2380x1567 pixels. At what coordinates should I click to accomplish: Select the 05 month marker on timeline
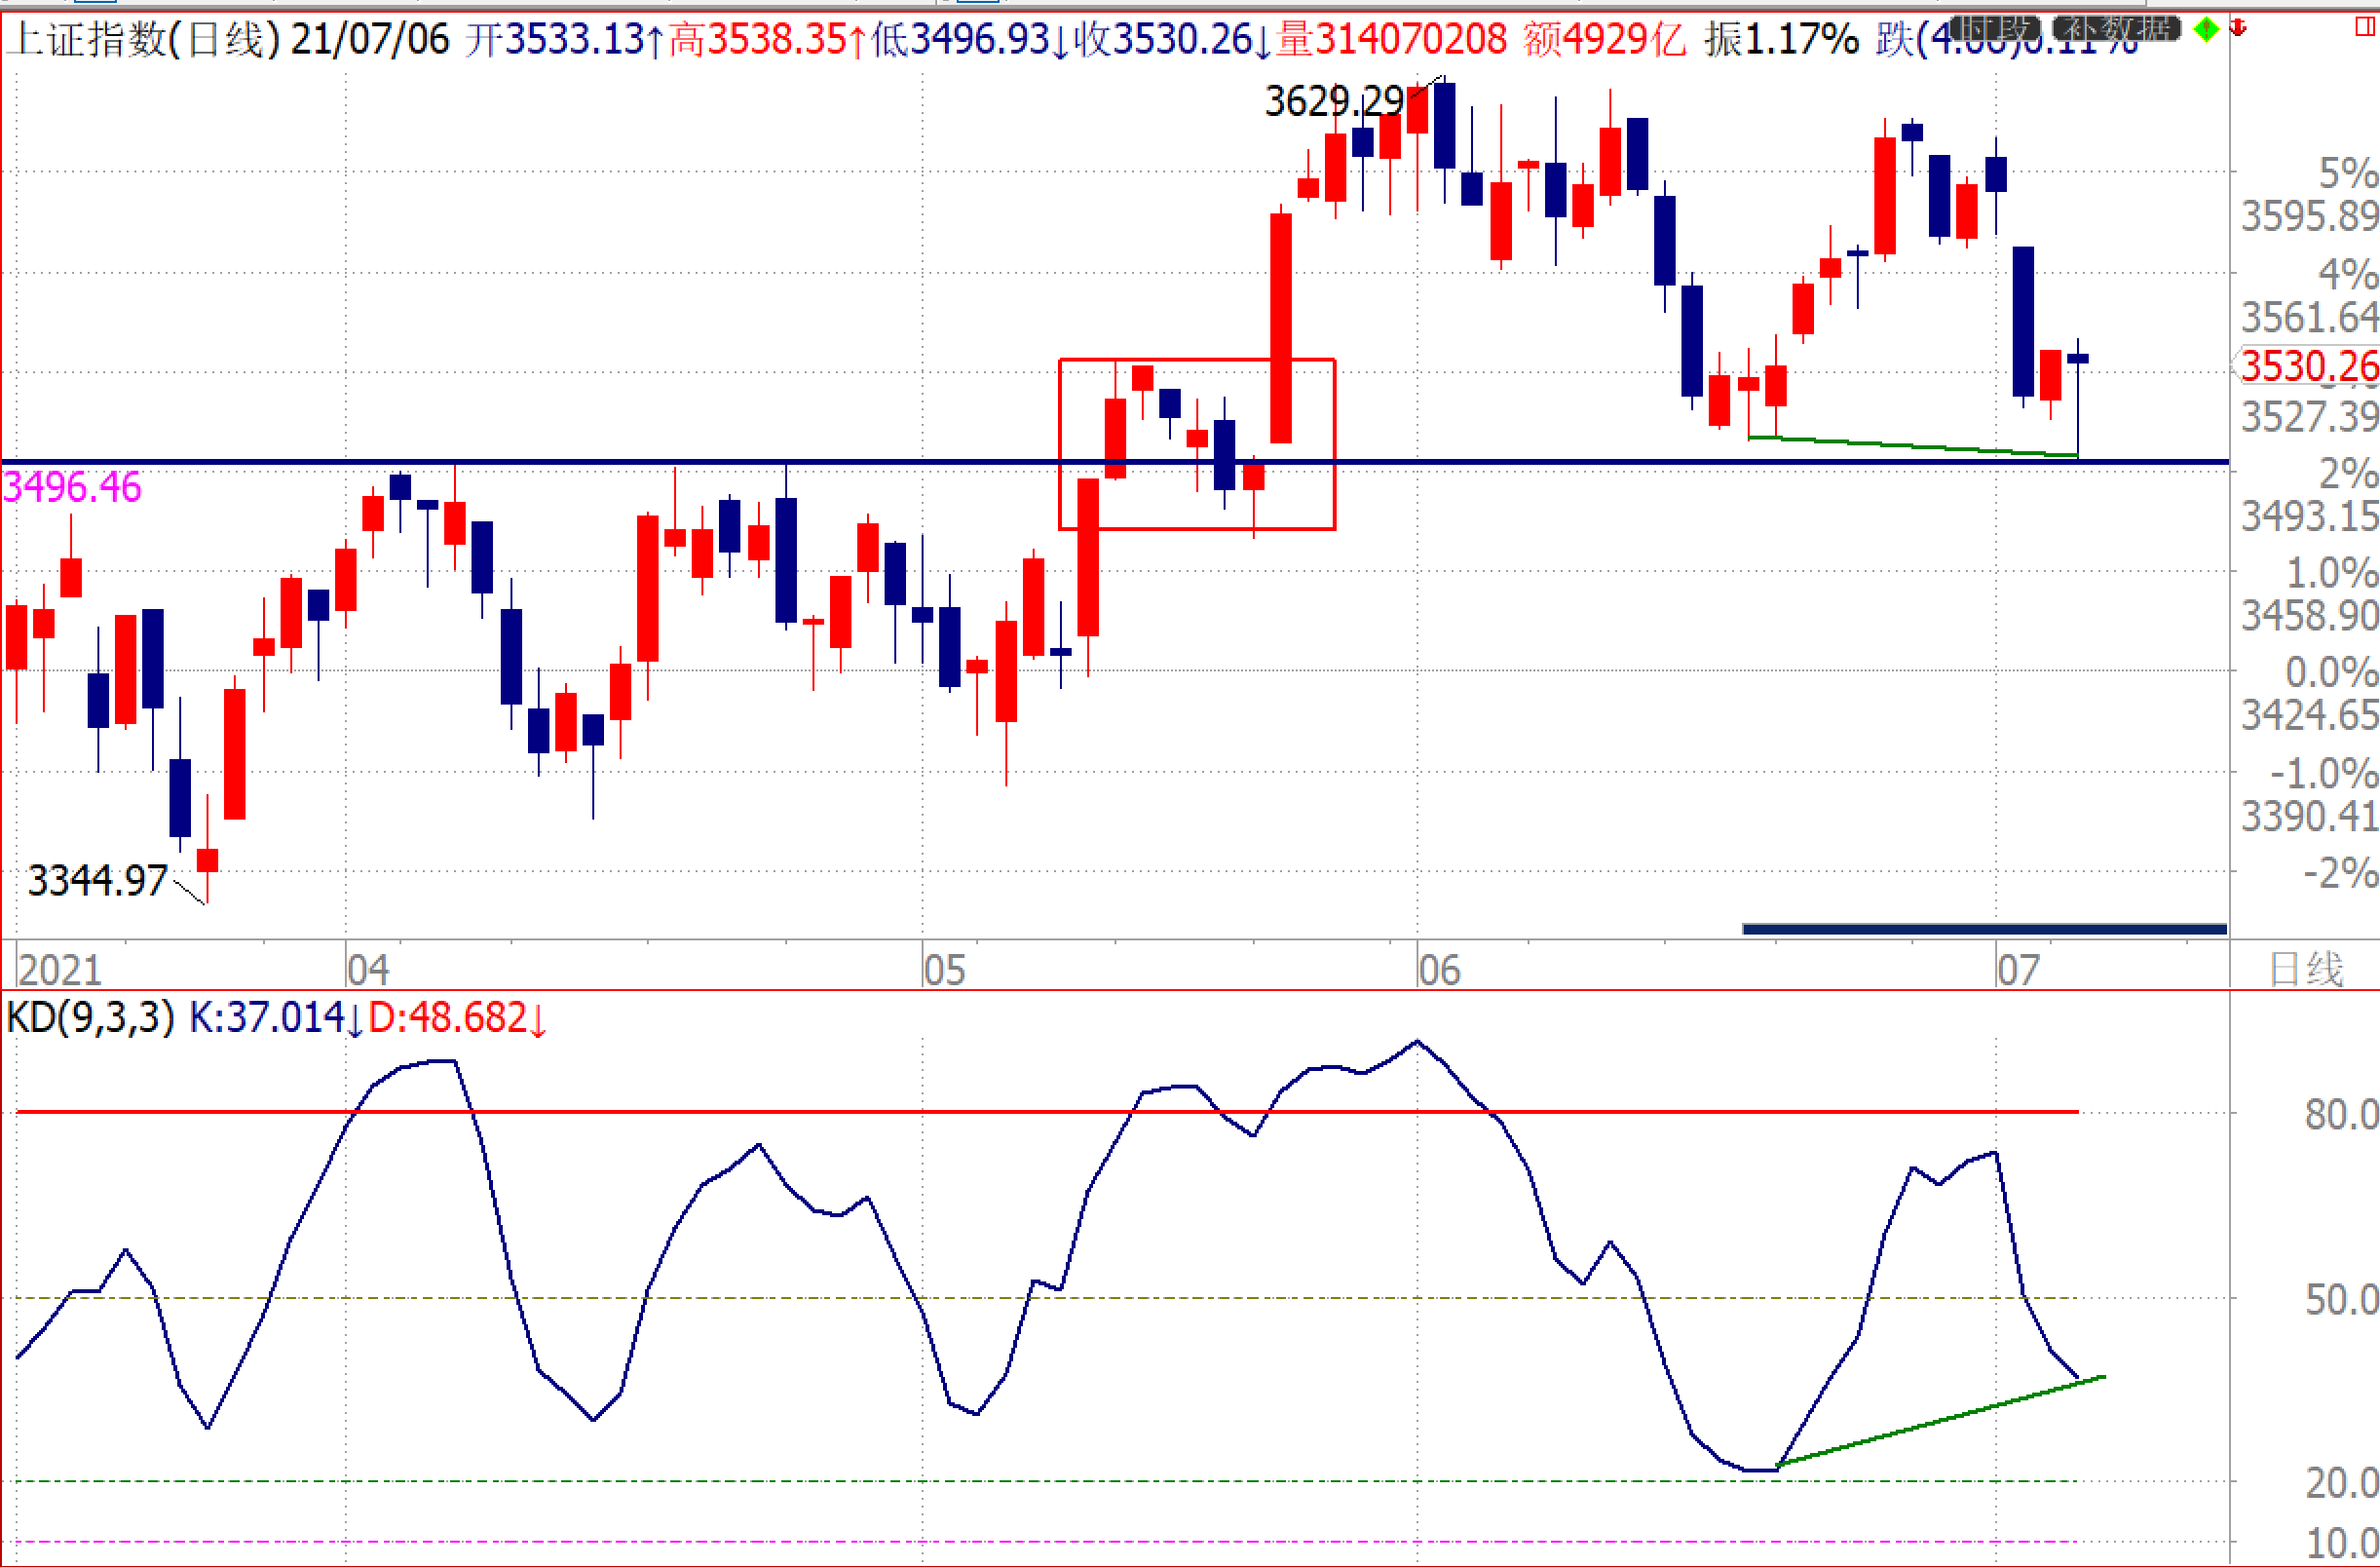click(944, 970)
